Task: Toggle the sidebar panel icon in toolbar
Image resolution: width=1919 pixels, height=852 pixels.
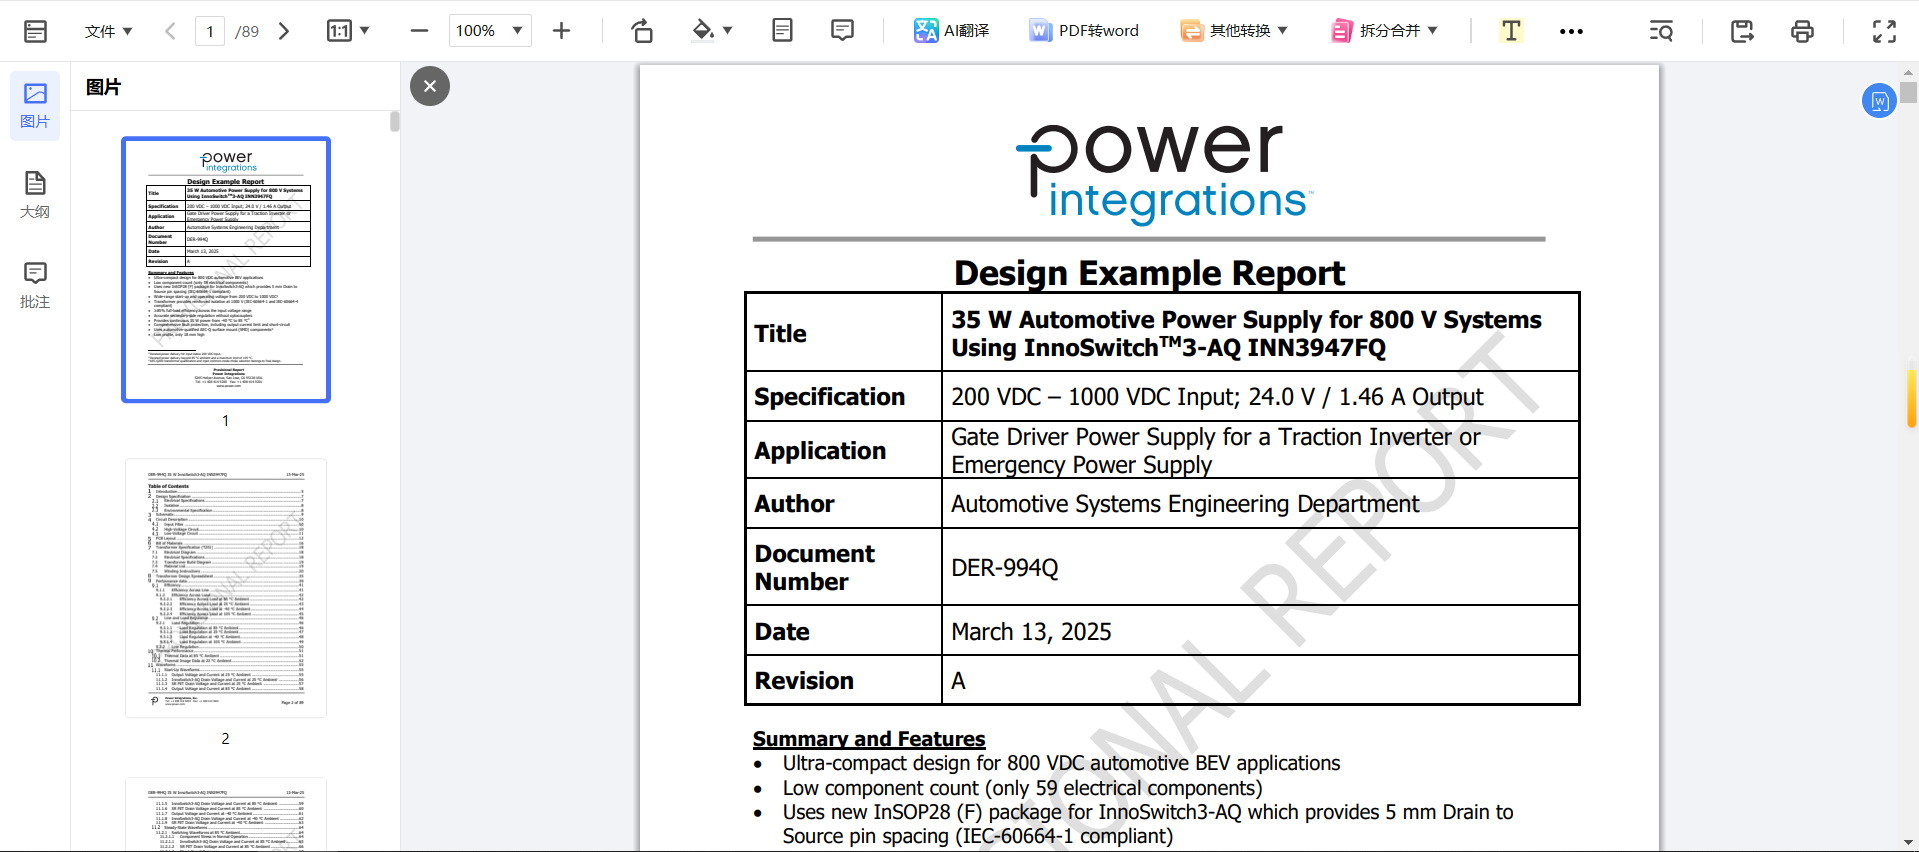Action: [x=35, y=31]
